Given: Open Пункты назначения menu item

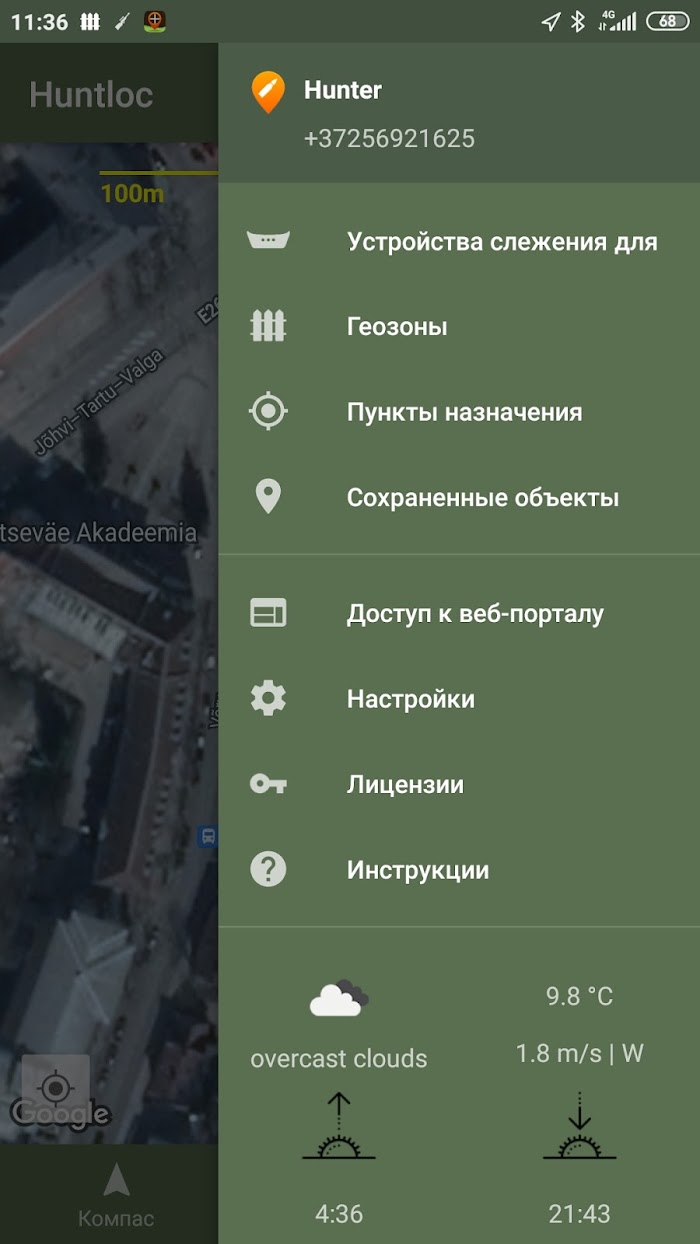Looking at the screenshot, I should 459,412.
